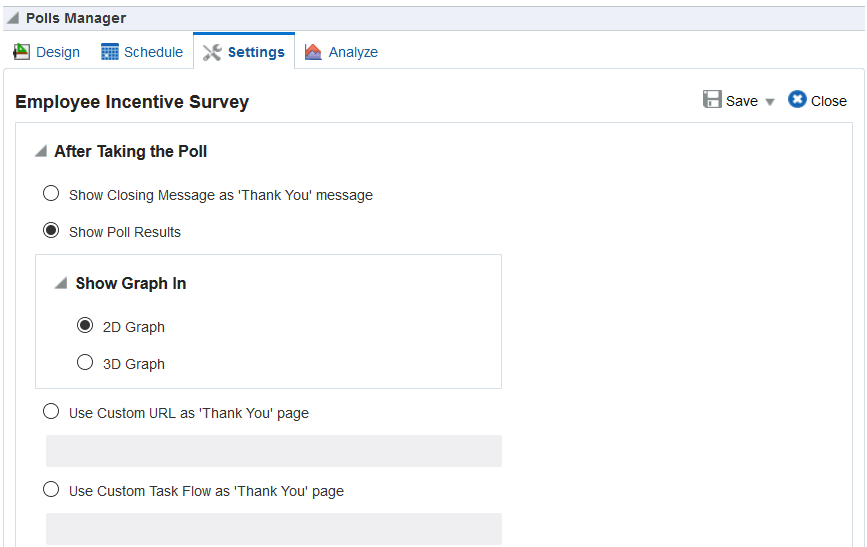This screenshot has width=867, height=547.
Task: Click the Analyze chart icon
Action: tap(314, 52)
